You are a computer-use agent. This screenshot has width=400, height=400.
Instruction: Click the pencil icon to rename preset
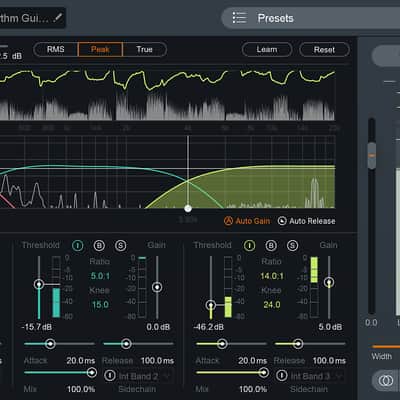click(x=58, y=18)
